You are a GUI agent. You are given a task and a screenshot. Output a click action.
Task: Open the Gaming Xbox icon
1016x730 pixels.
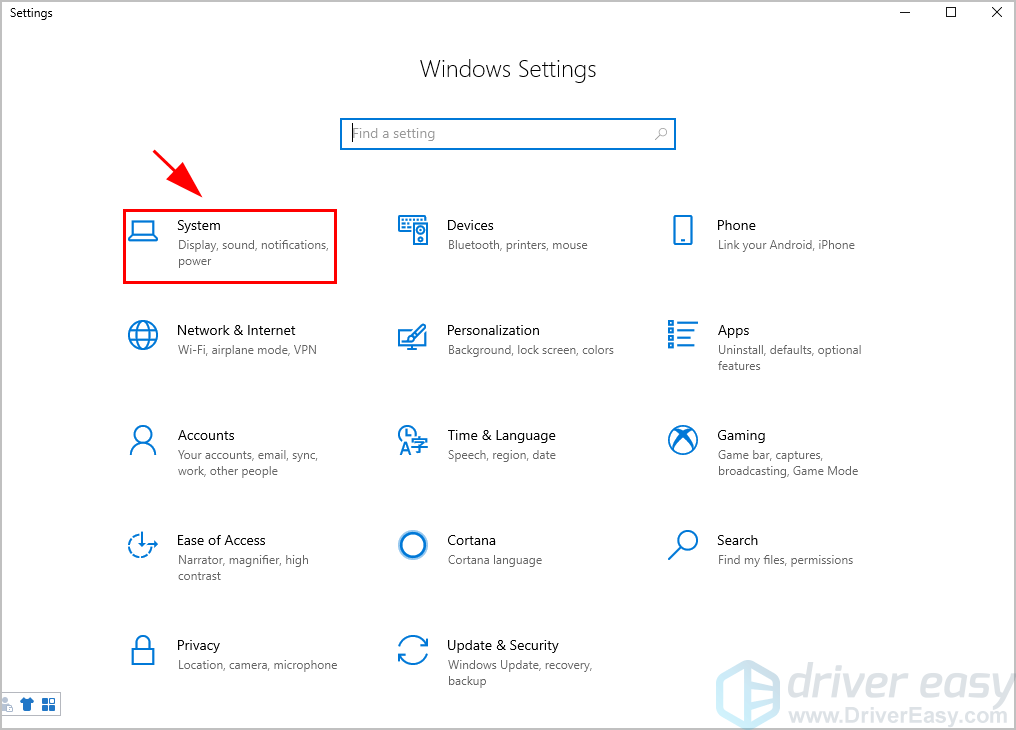tap(683, 440)
